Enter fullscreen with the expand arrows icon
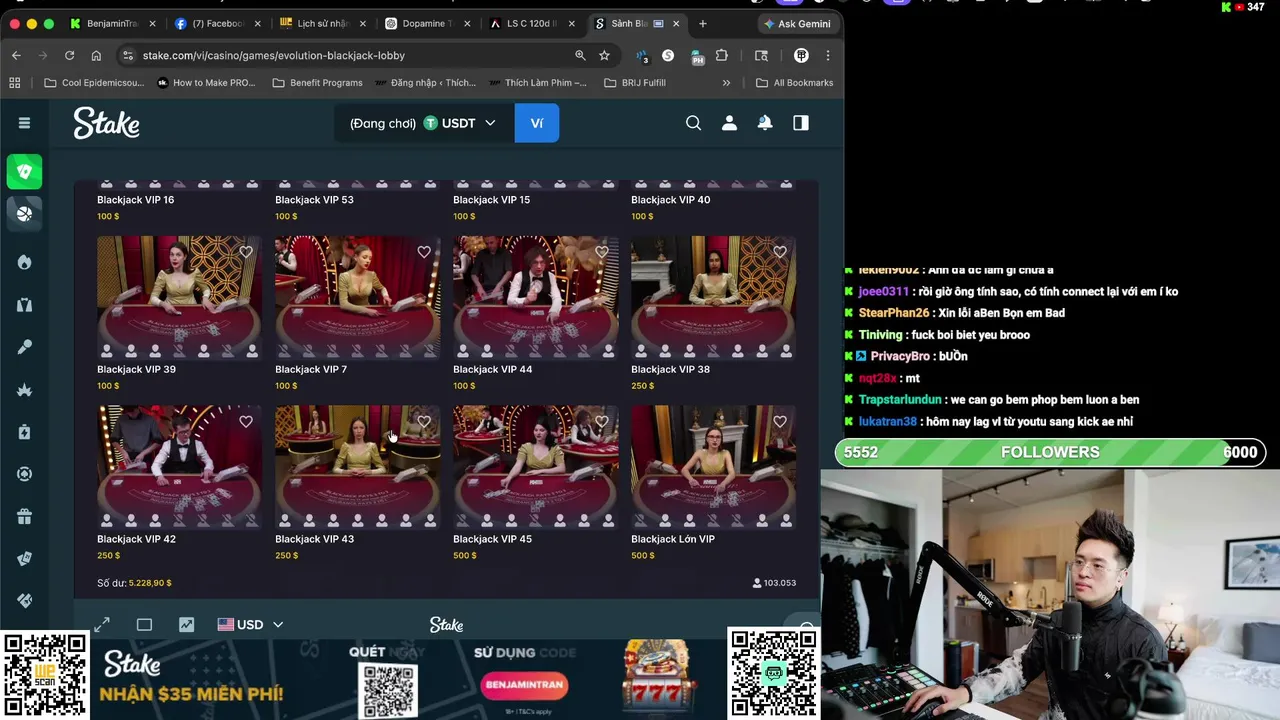 point(102,625)
